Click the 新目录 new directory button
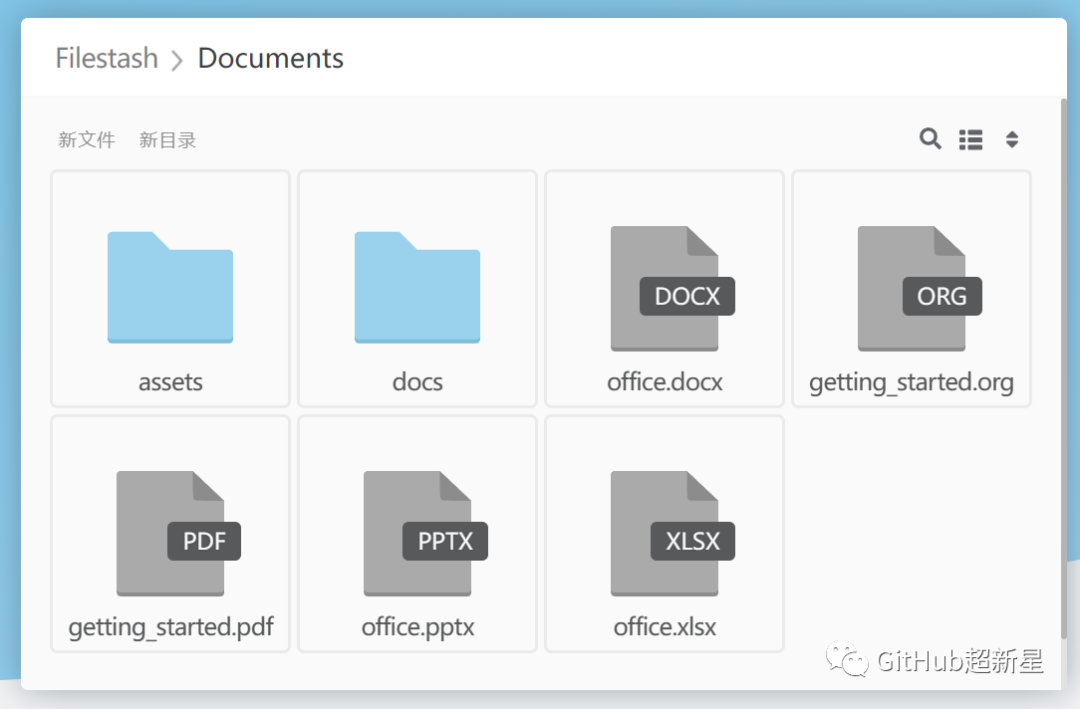This screenshot has height=709, width=1080. point(167,140)
